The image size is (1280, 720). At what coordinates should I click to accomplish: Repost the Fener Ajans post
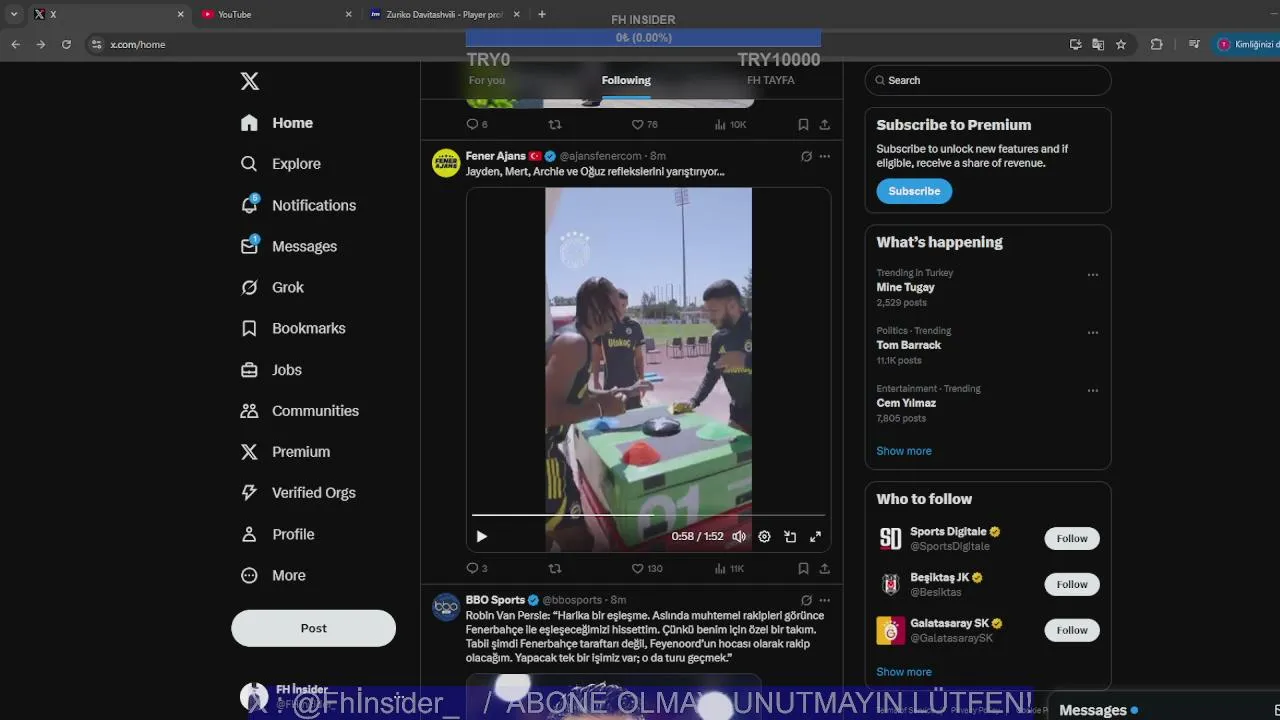pyautogui.click(x=555, y=568)
